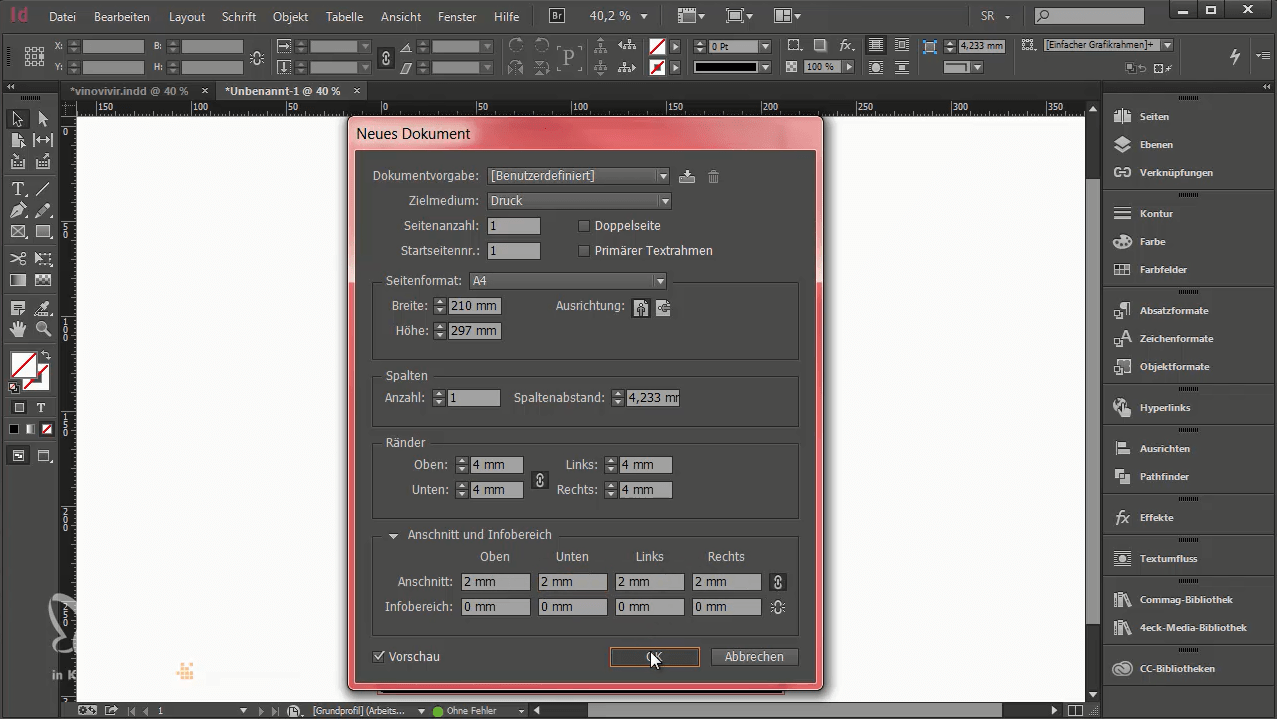Enable the Doppelseite checkbox
Screen dimensions: 1277x719
[585, 226]
